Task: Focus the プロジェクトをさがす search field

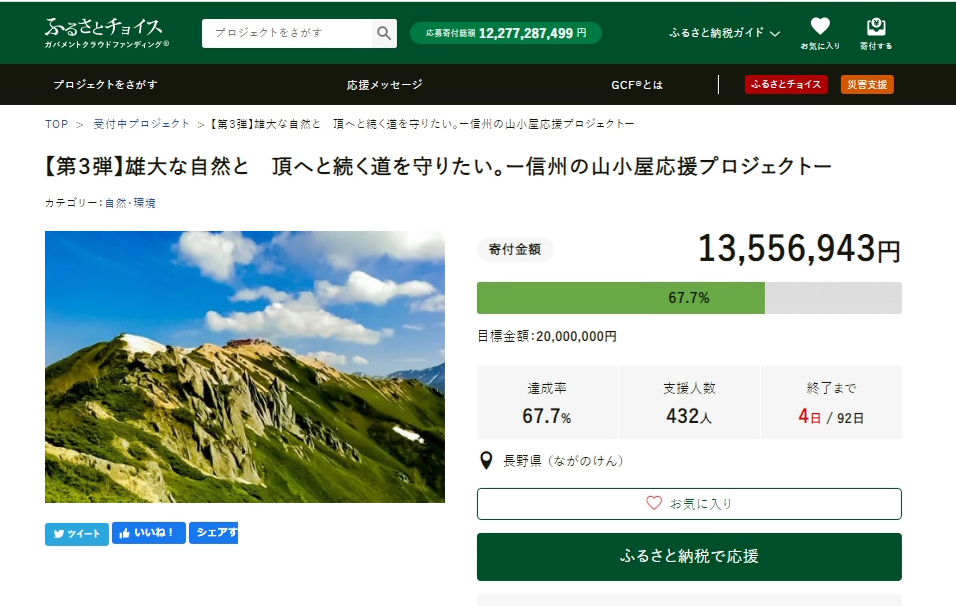Action: [287, 33]
